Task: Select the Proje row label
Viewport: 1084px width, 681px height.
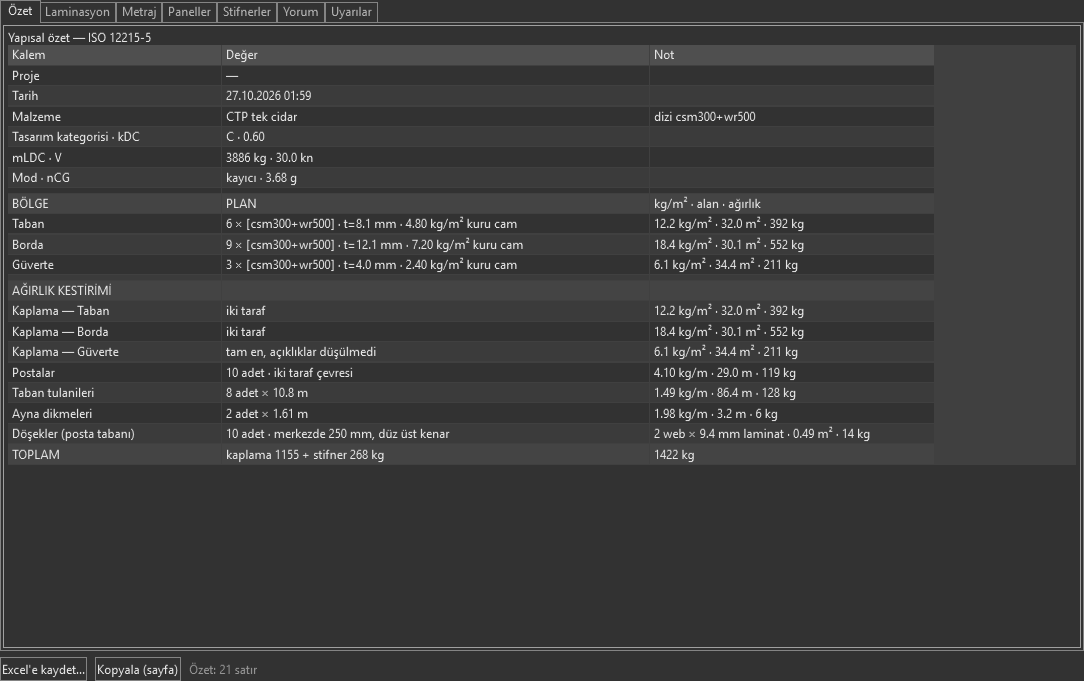Action: coord(115,76)
